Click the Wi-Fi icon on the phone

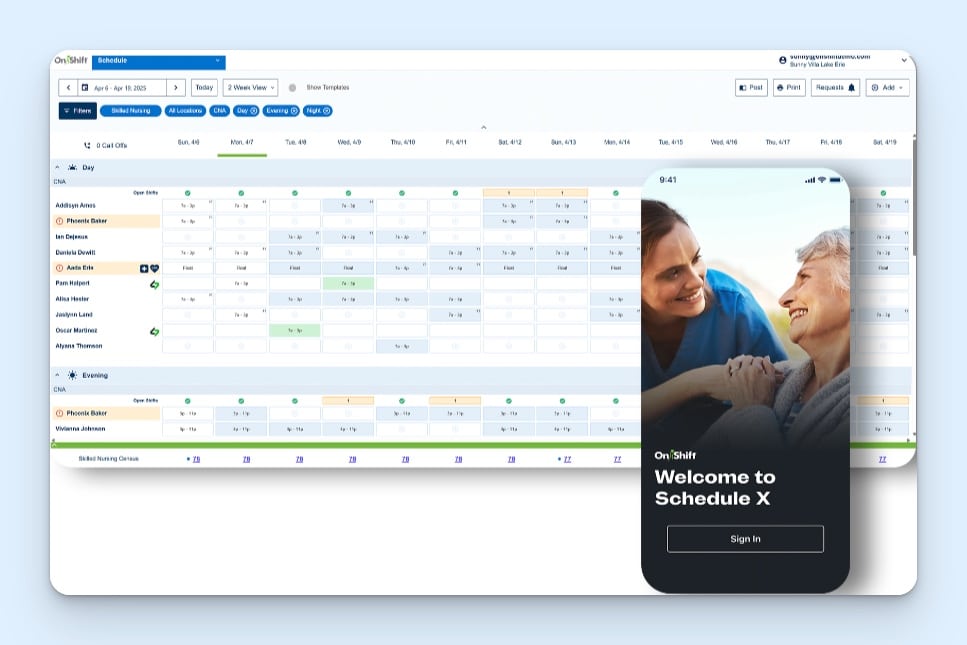pos(821,180)
